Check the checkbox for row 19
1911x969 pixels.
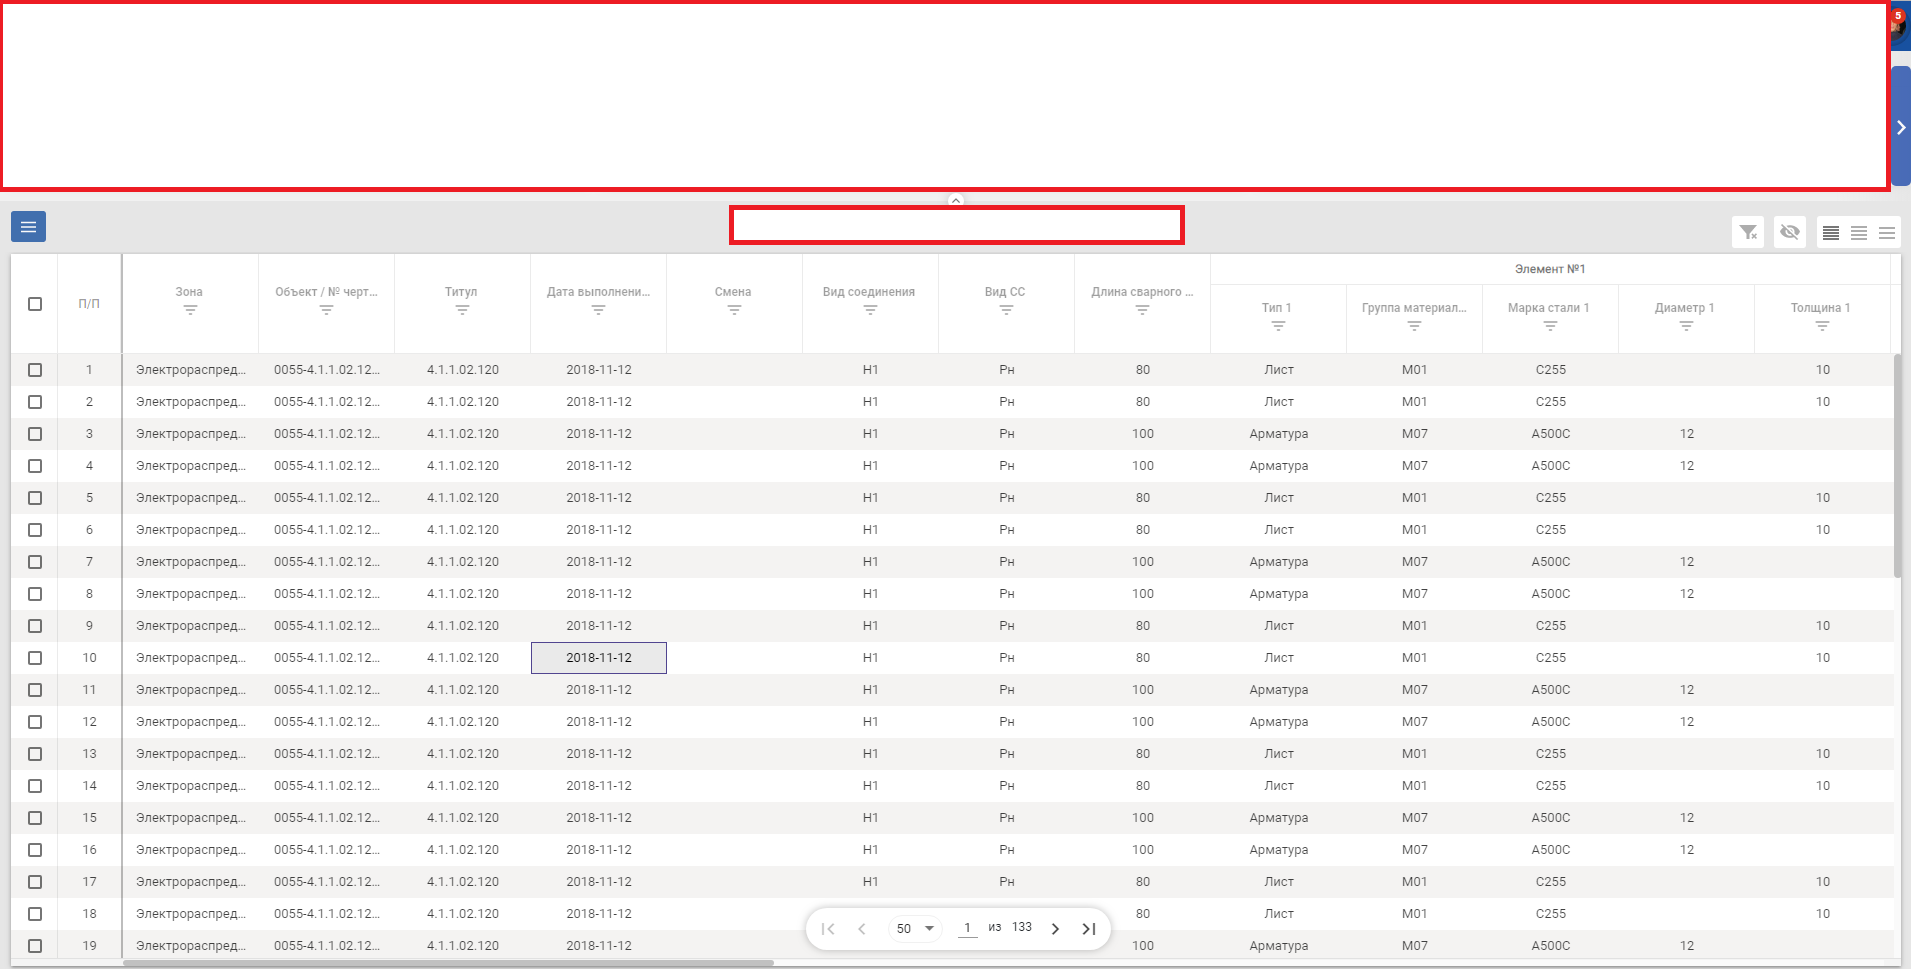[x=35, y=946]
